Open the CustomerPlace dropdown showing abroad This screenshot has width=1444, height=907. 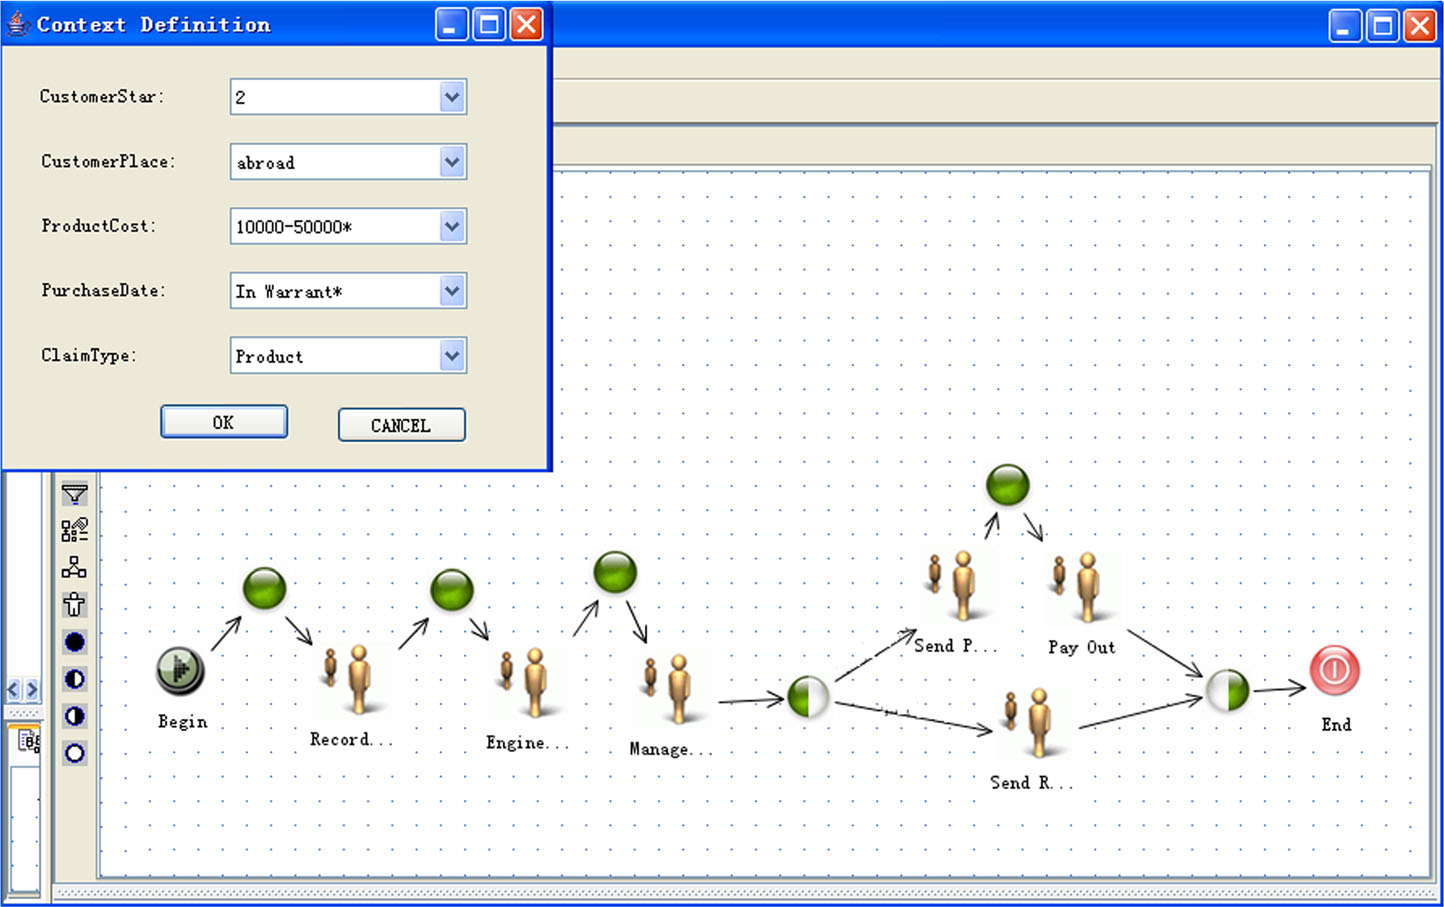coord(452,162)
